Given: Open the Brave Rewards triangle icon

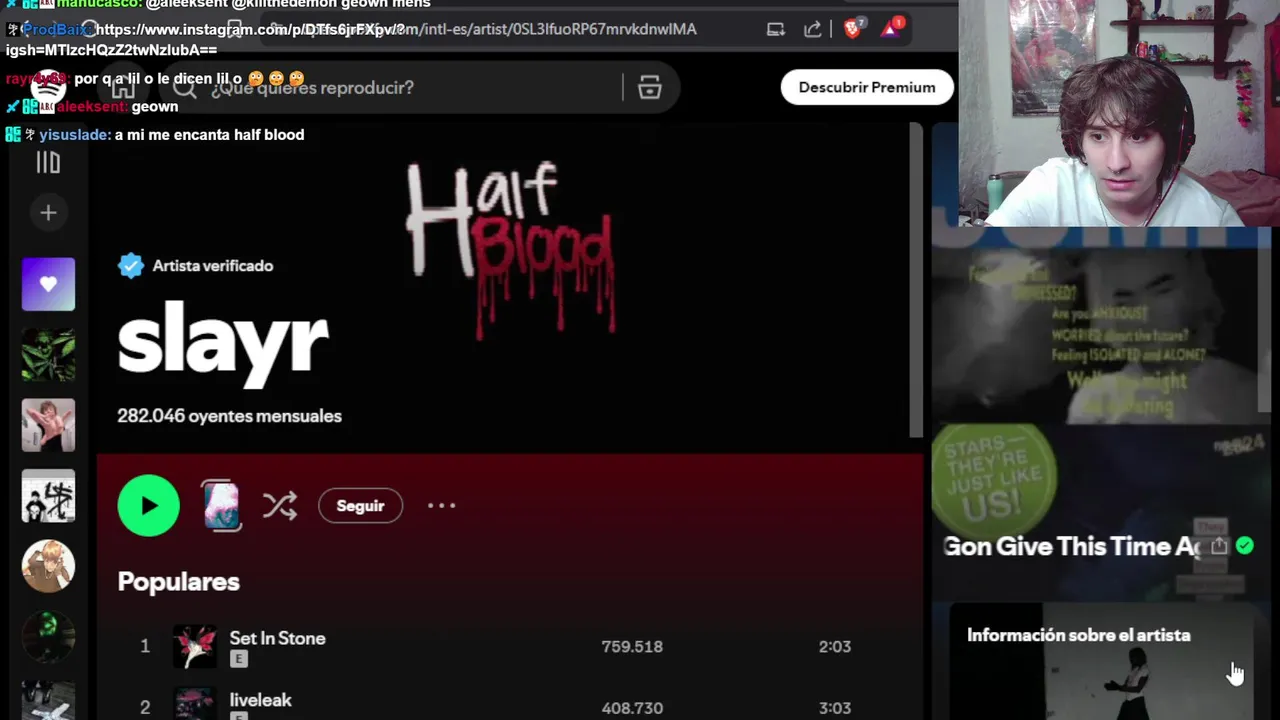Looking at the screenshot, I should tap(891, 27).
